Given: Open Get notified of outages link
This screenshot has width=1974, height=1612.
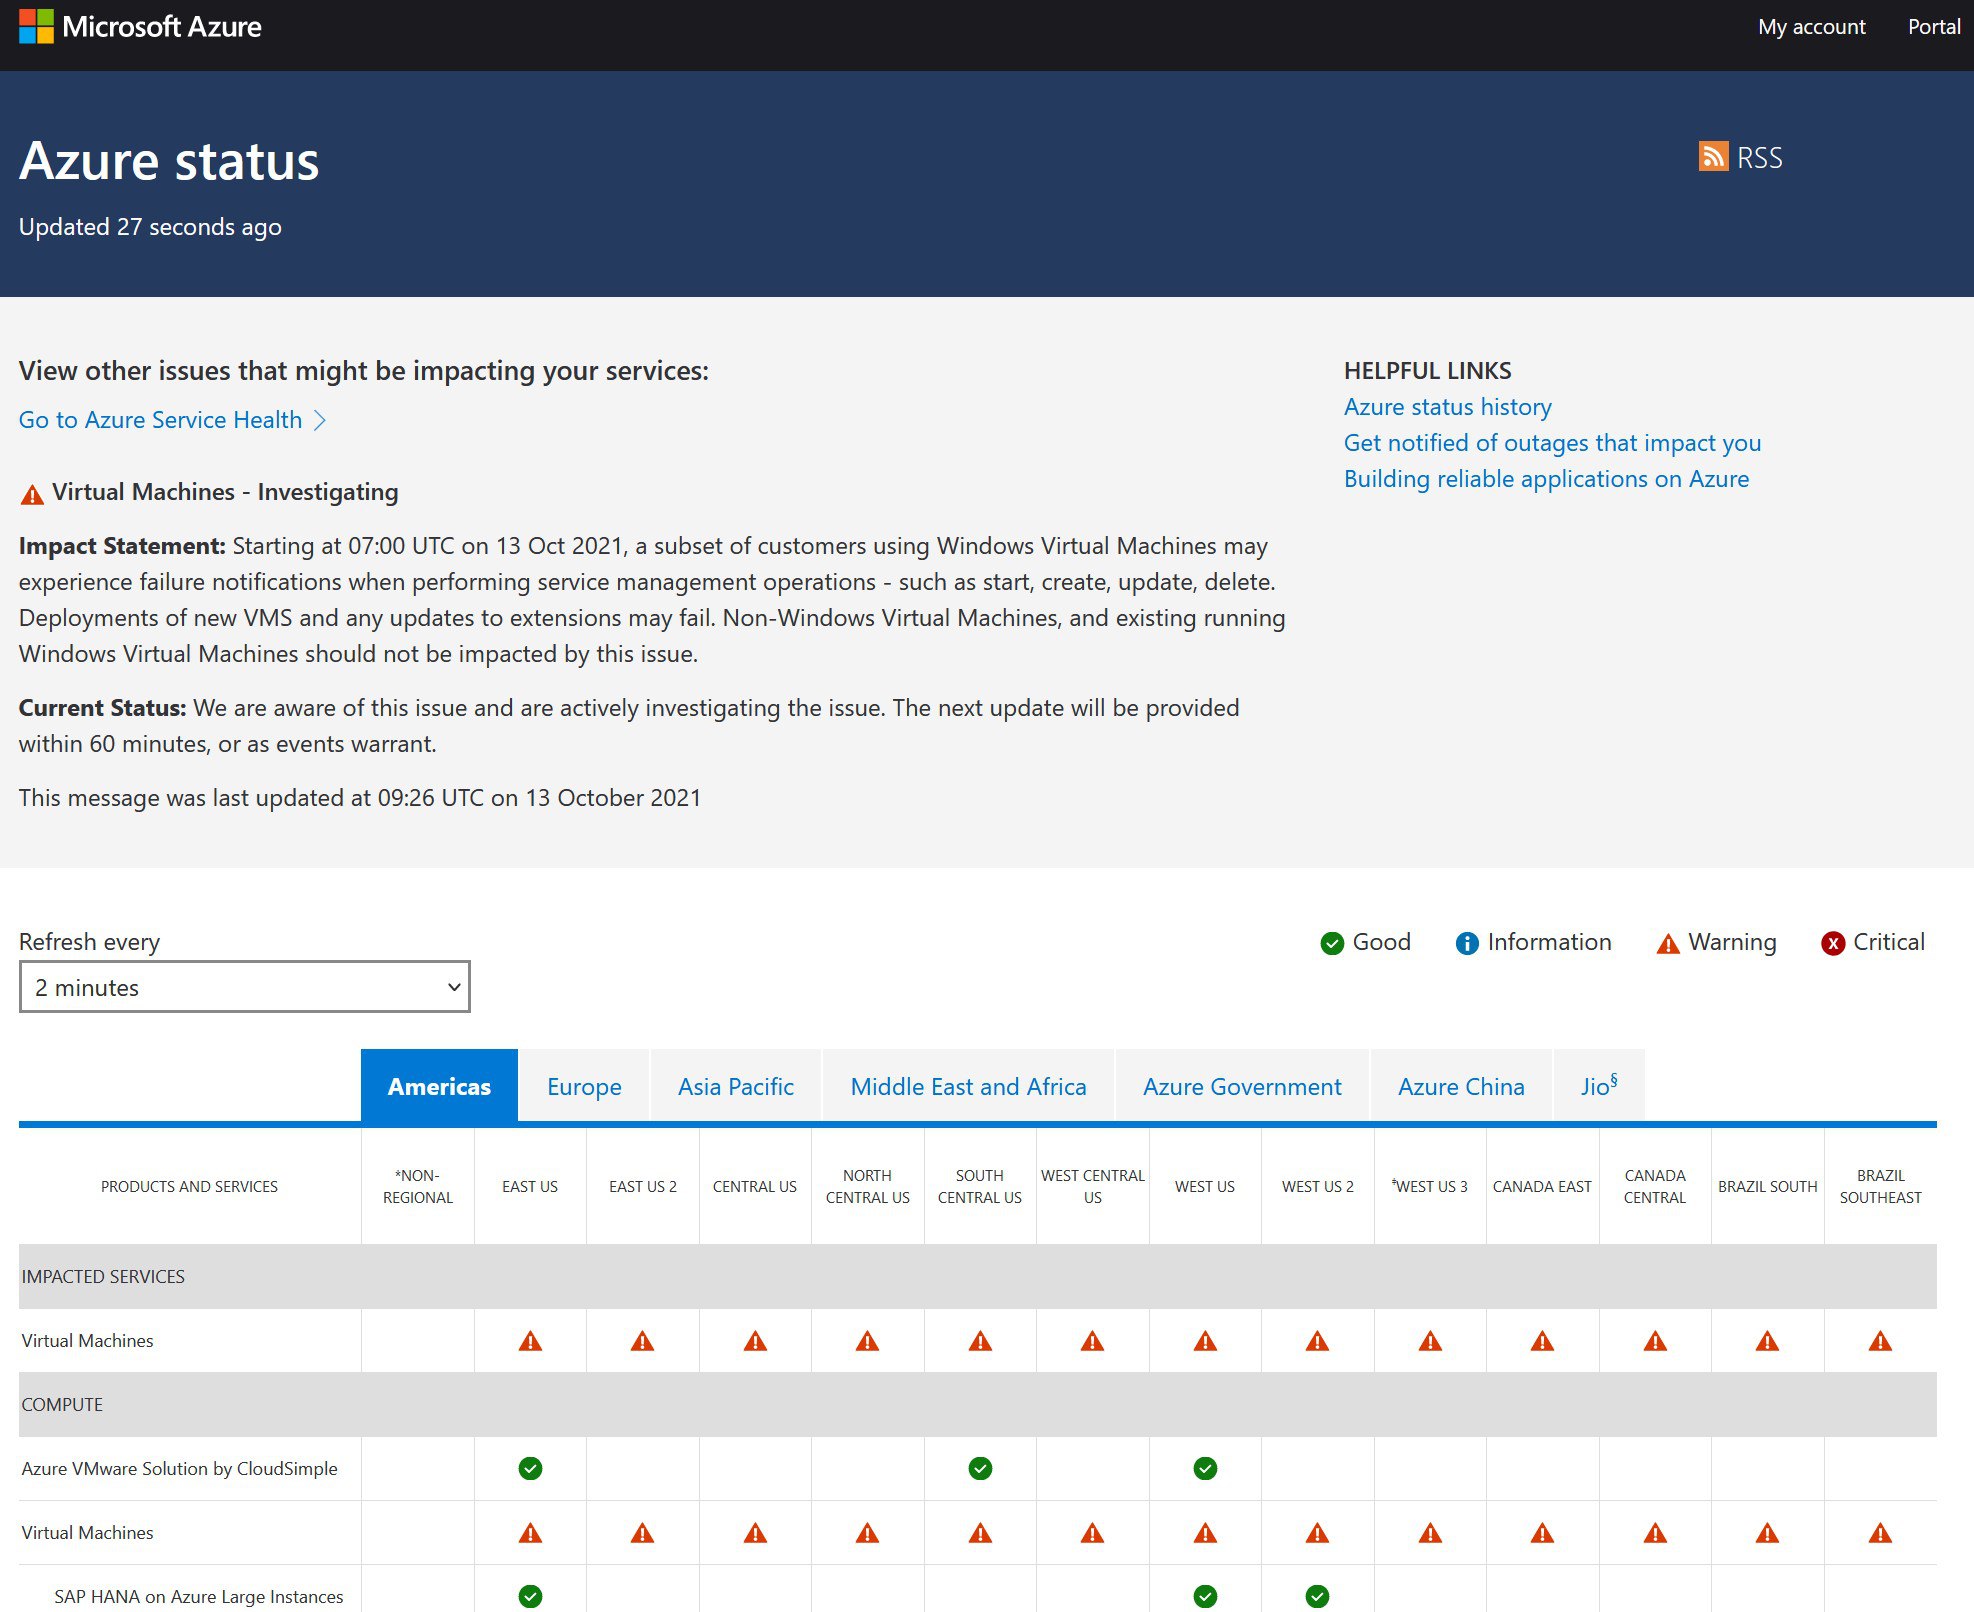Looking at the screenshot, I should (1552, 443).
